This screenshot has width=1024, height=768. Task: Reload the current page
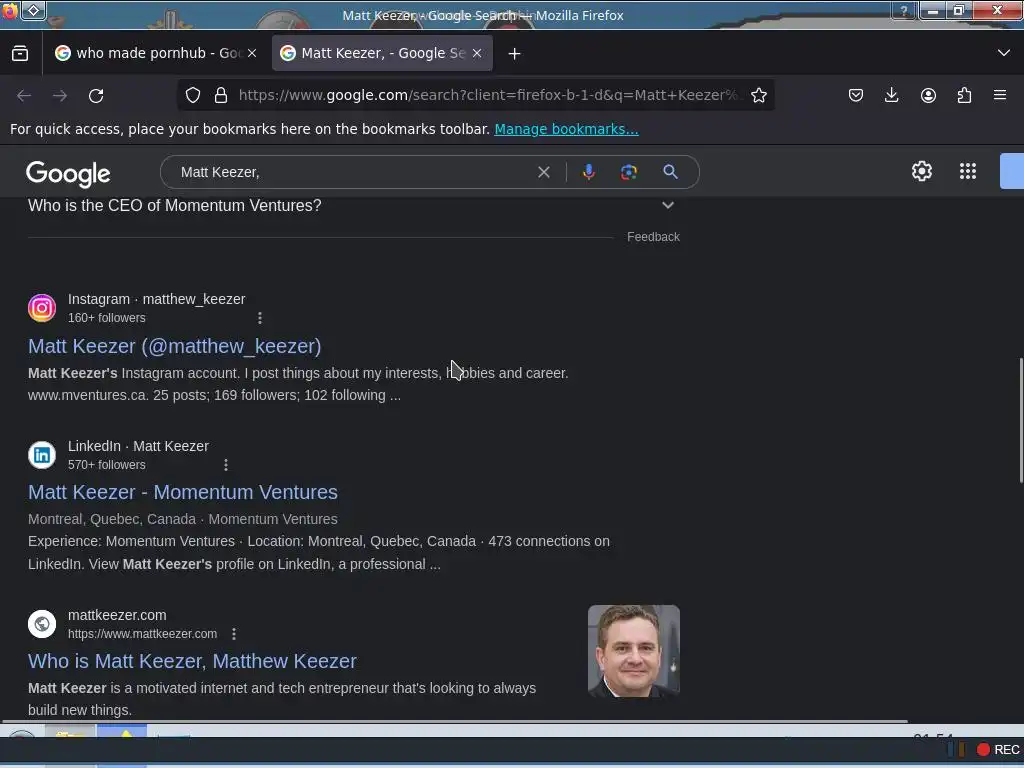point(96,96)
